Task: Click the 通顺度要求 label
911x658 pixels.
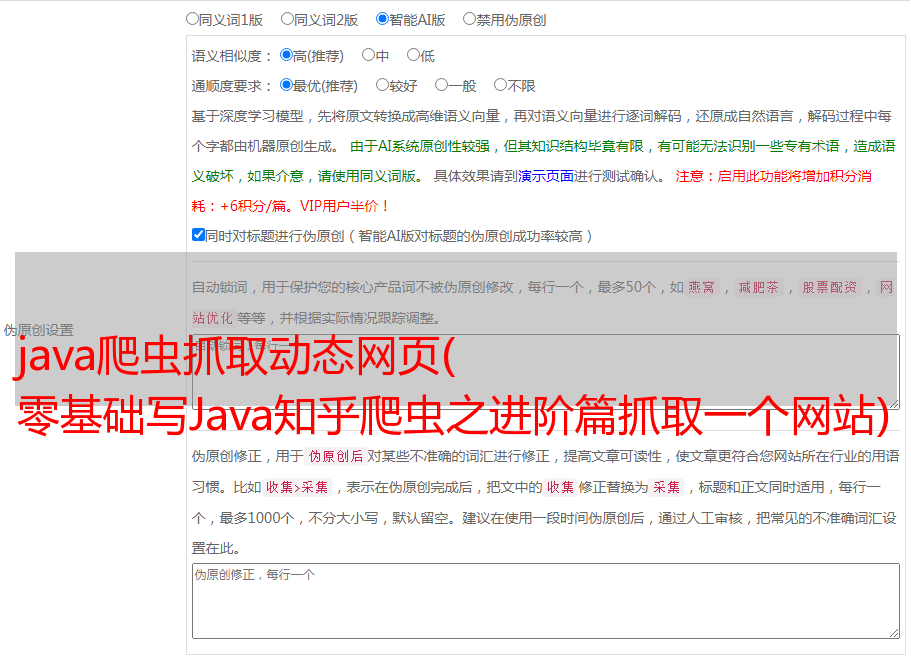Action: 232,86
